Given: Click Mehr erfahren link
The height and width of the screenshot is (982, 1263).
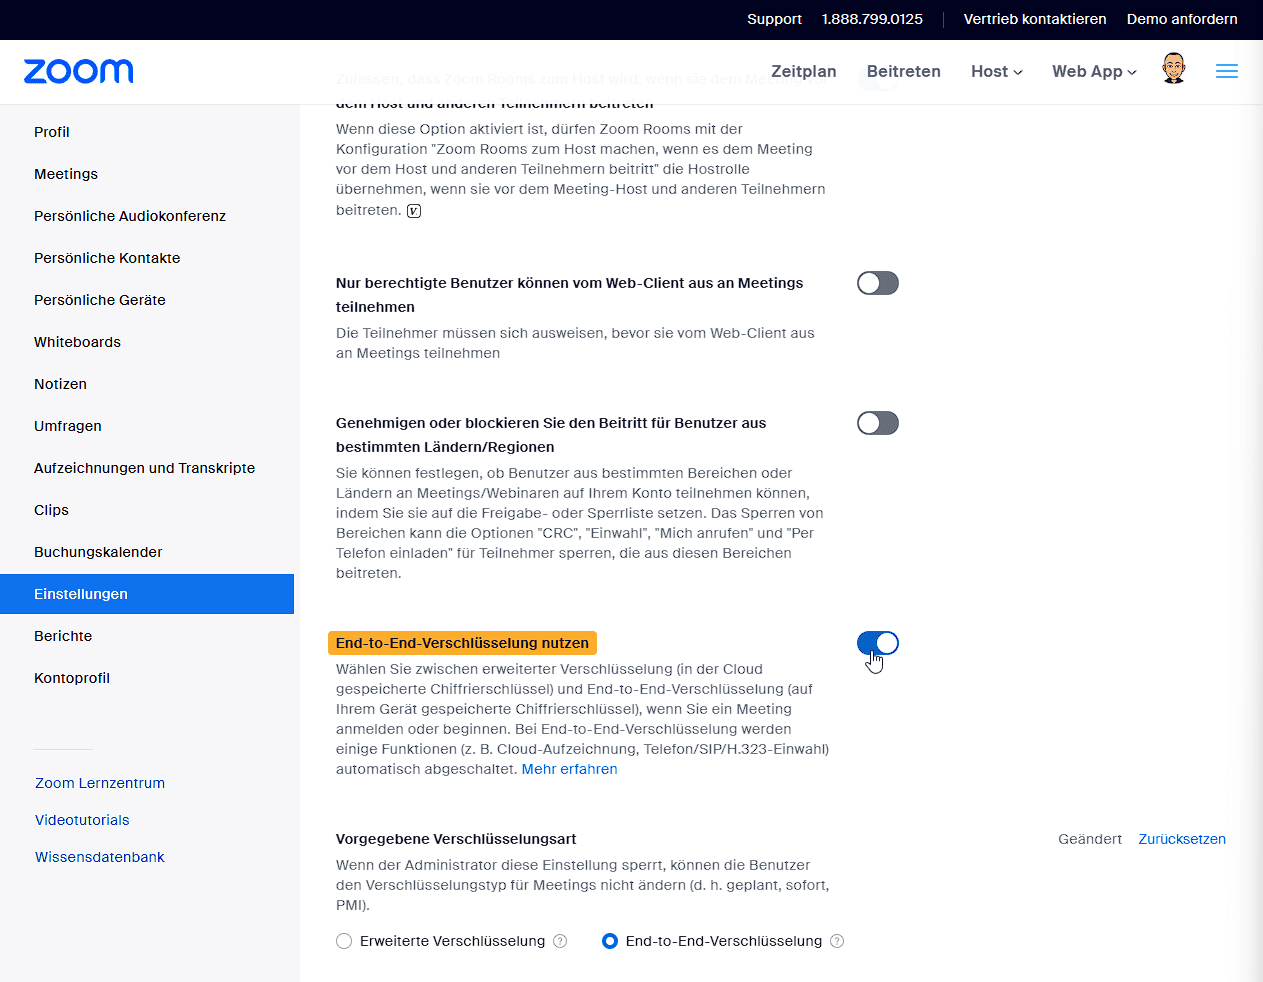Looking at the screenshot, I should click(x=570, y=769).
